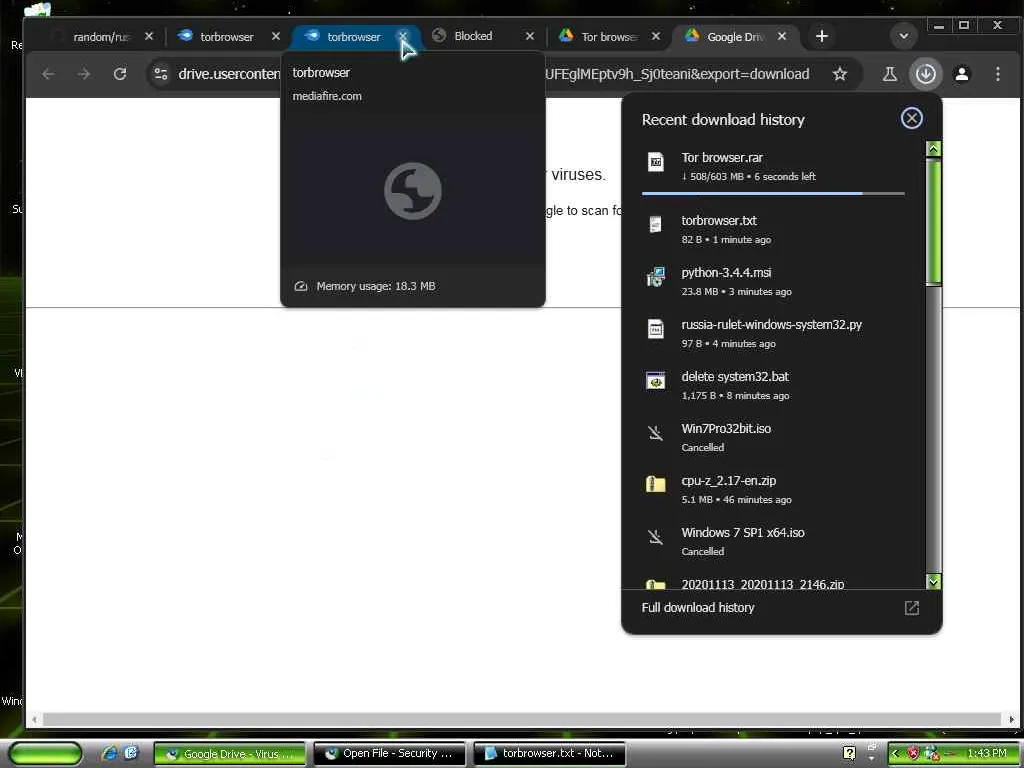Launch Internet Explorer from quick launch
The height and width of the screenshot is (768, 1024).
[109, 753]
